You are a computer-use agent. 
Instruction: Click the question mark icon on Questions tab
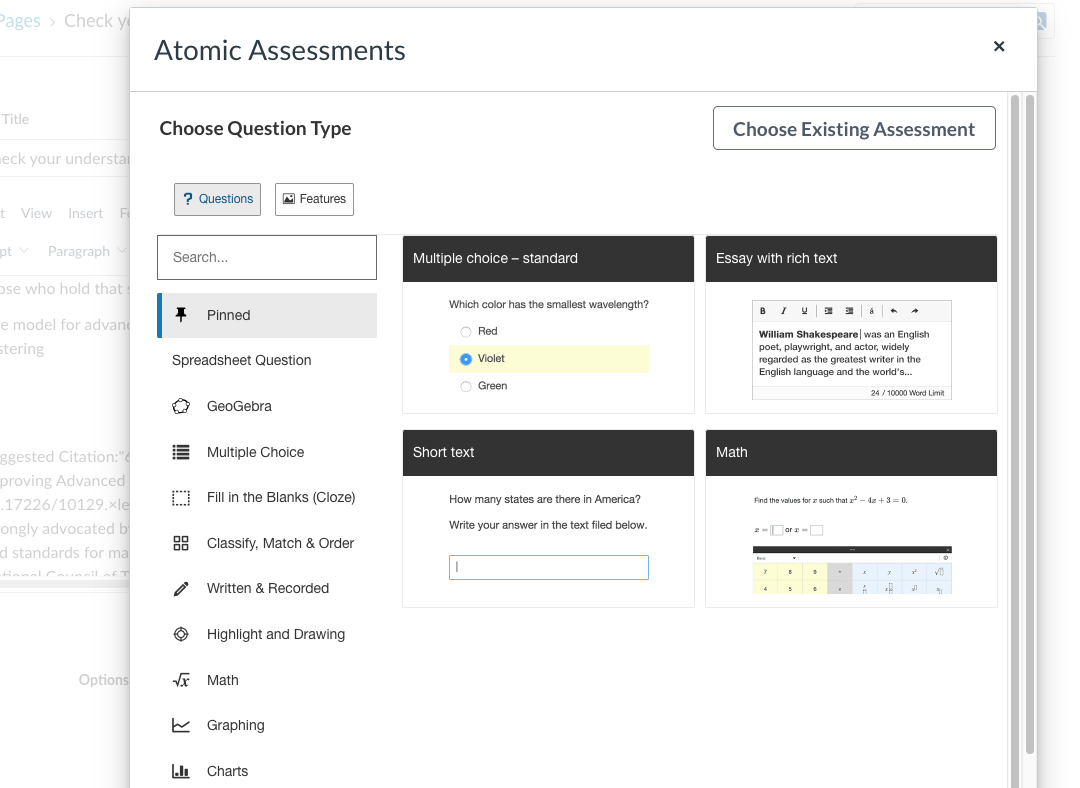click(x=188, y=199)
